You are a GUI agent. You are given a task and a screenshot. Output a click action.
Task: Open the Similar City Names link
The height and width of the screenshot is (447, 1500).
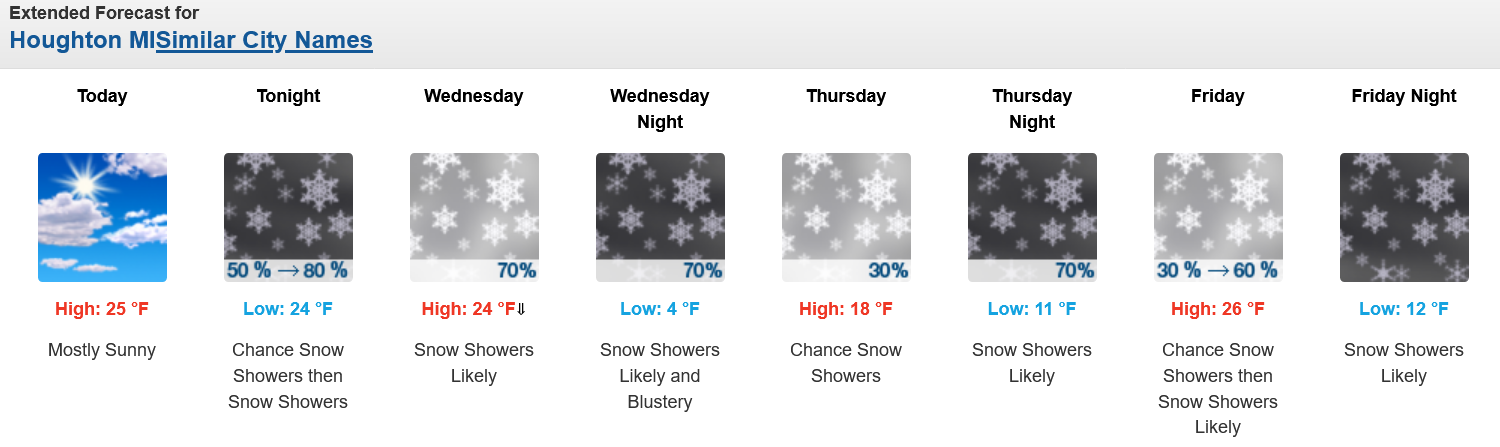pos(264,41)
